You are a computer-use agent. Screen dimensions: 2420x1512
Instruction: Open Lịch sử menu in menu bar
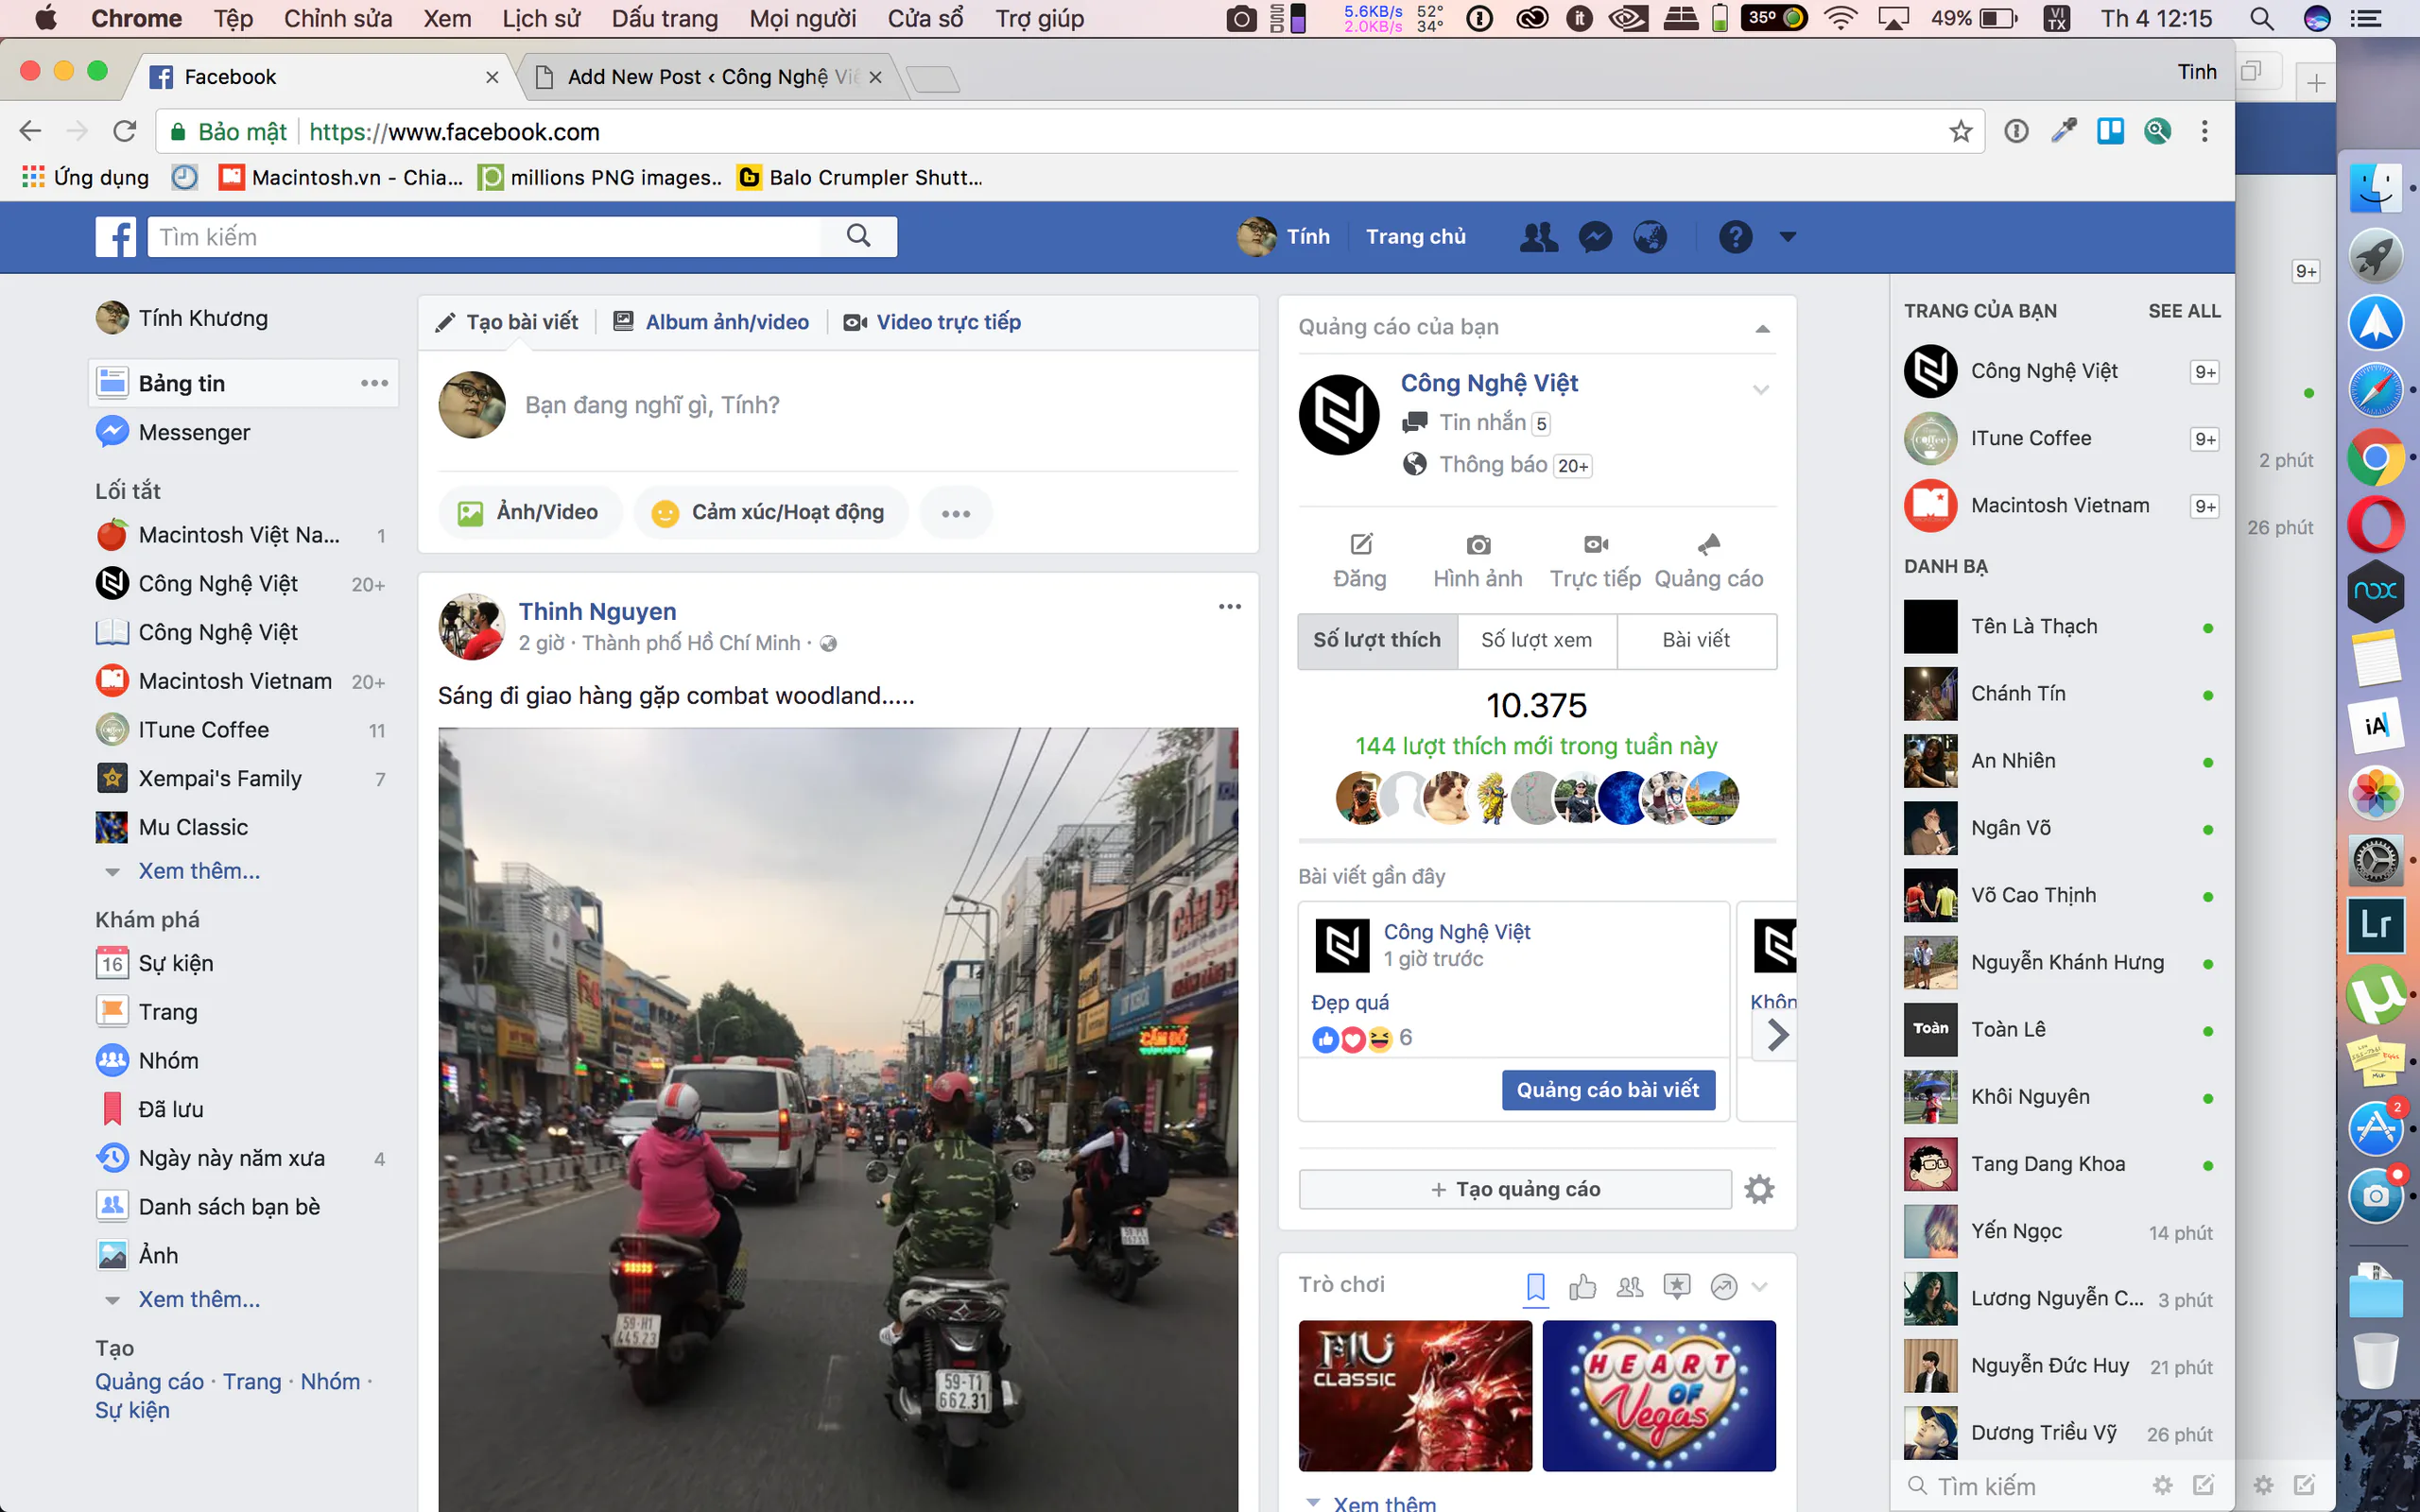pos(540,18)
